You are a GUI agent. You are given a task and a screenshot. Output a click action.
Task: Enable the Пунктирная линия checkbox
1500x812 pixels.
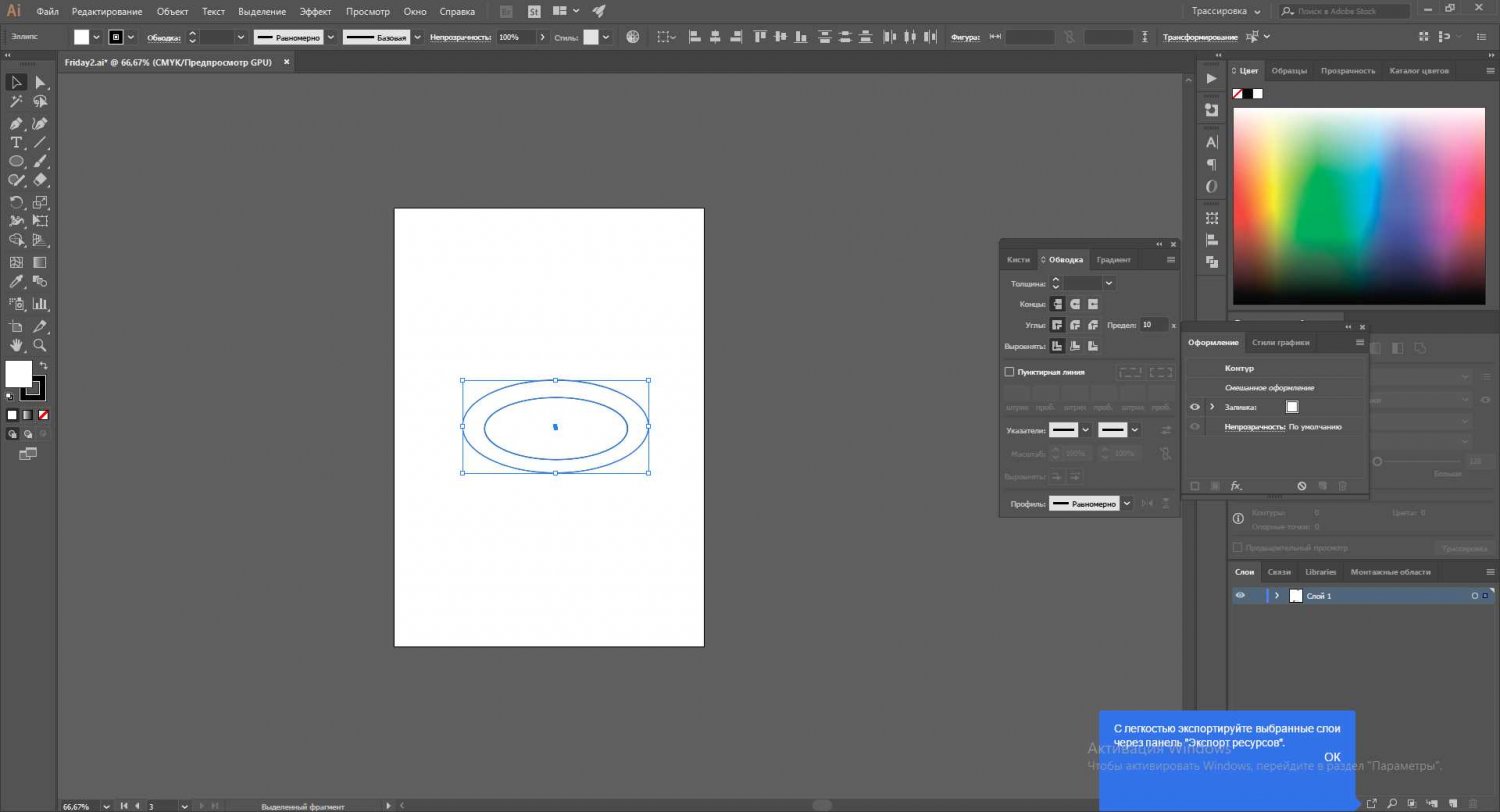click(1009, 371)
